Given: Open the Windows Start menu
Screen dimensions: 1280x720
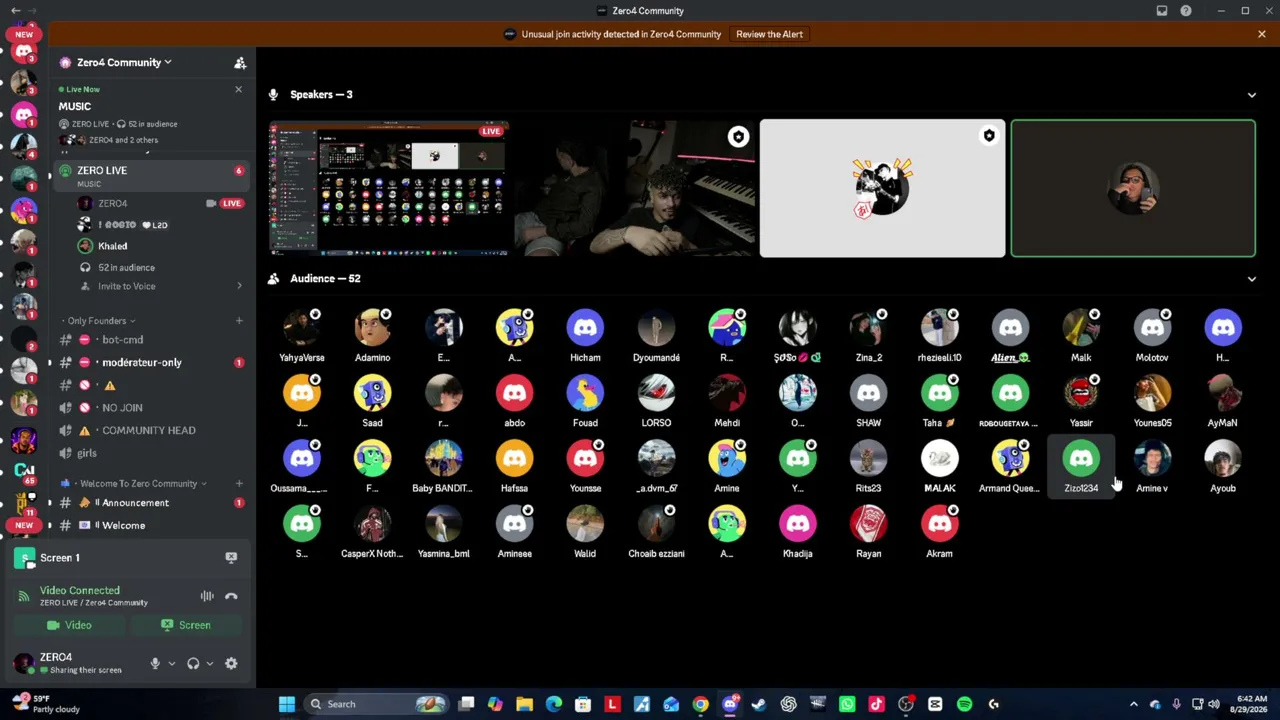Looking at the screenshot, I should (287, 704).
